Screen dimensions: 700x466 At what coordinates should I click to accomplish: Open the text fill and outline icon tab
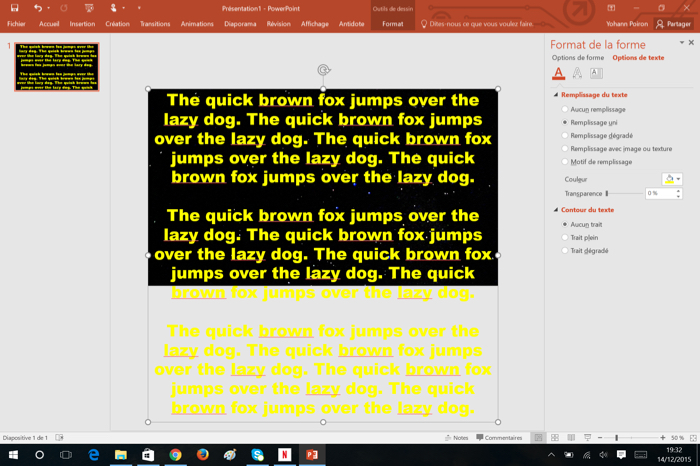pyautogui.click(x=560, y=73)
